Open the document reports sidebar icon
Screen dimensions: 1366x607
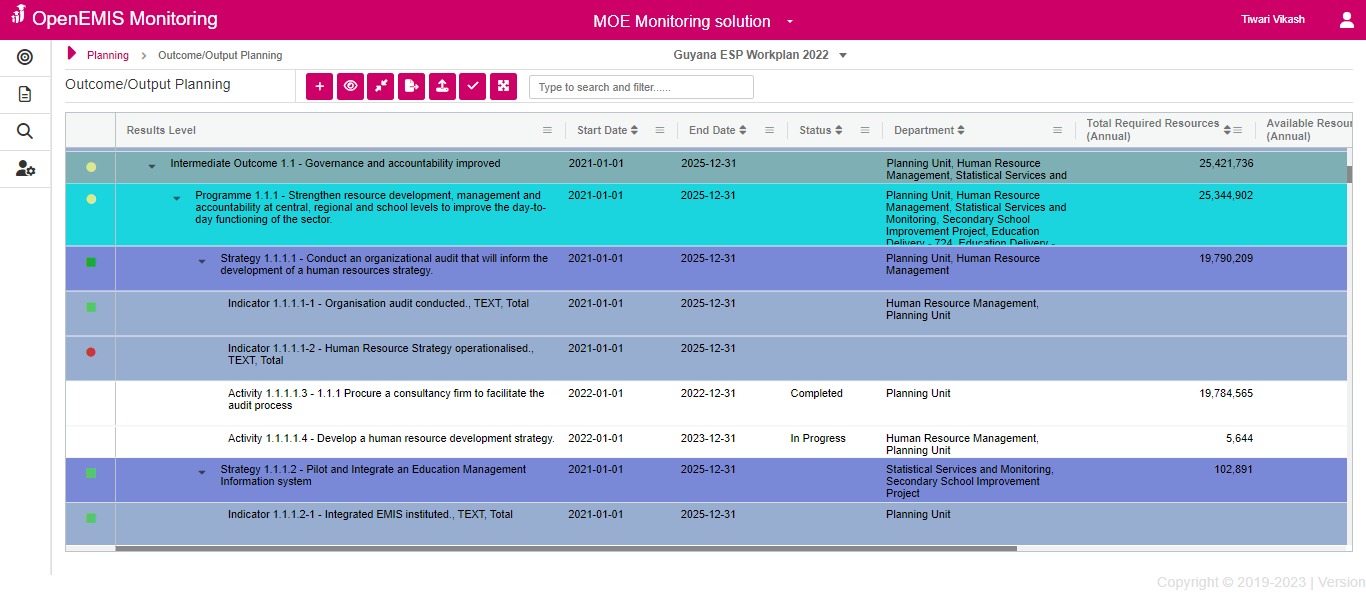click(x=25, y=94)
